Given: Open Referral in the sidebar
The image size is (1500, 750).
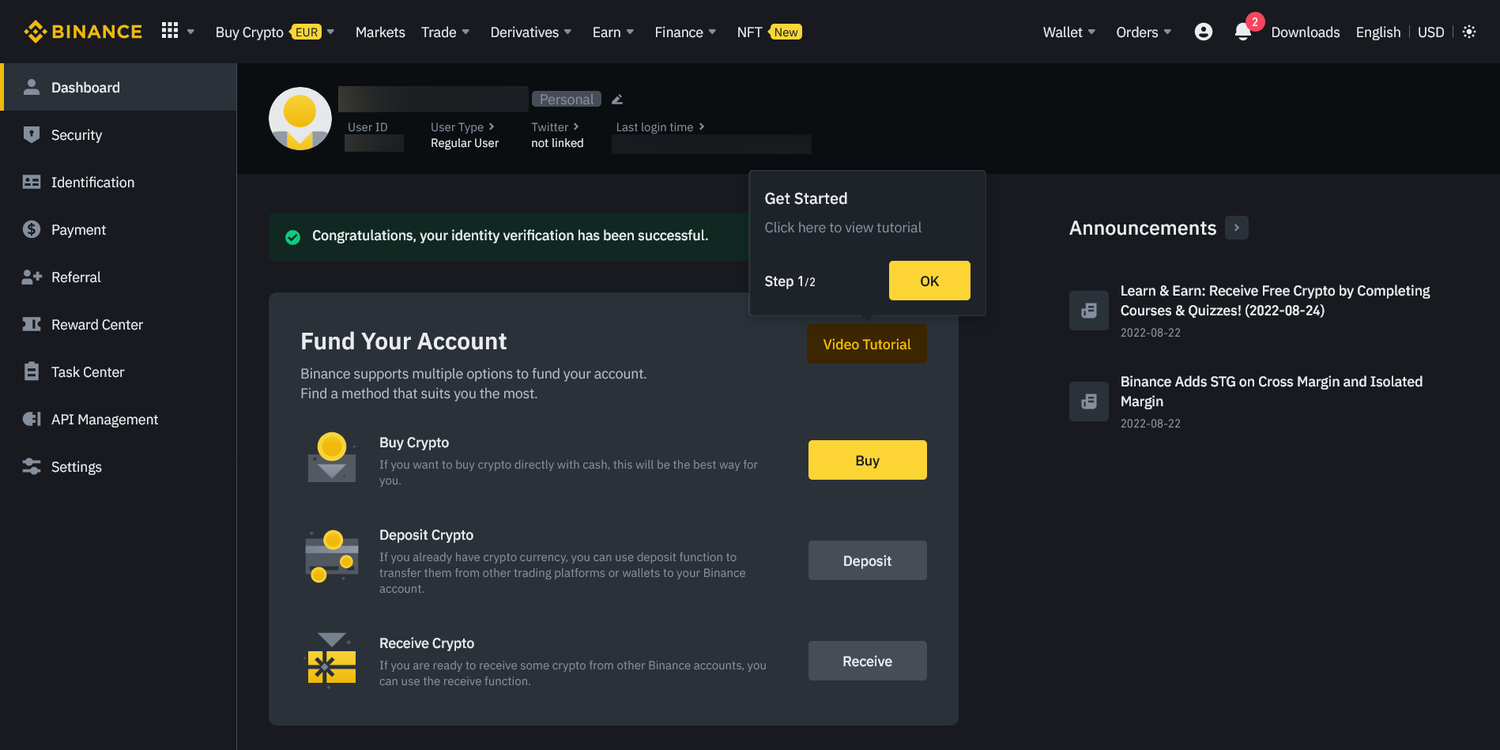Looking at the screenshot, I should click(118, 277).
